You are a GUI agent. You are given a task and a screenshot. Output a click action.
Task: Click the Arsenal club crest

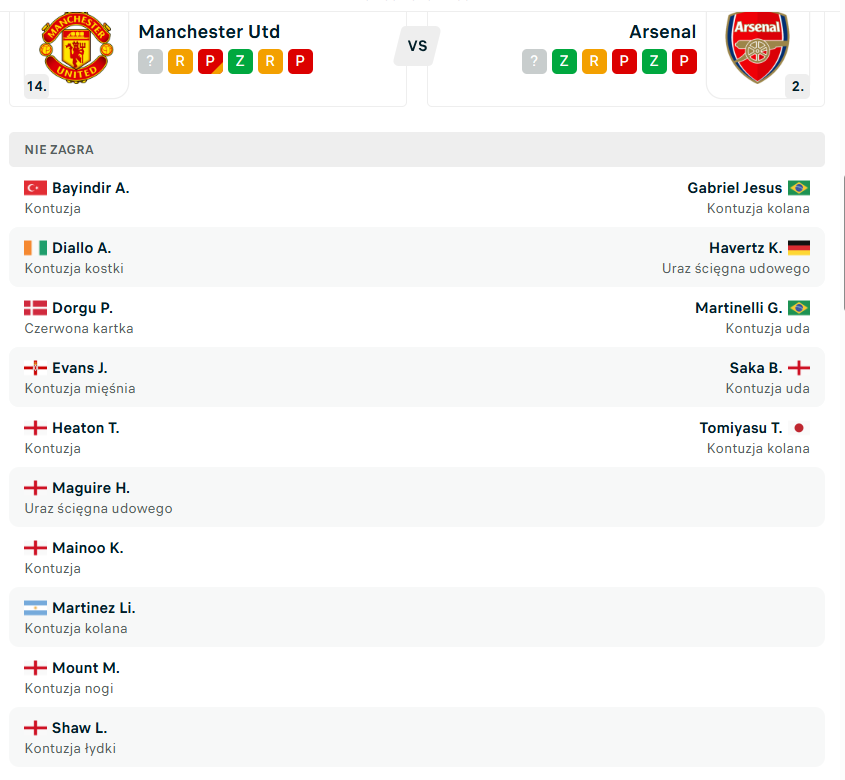757,47
